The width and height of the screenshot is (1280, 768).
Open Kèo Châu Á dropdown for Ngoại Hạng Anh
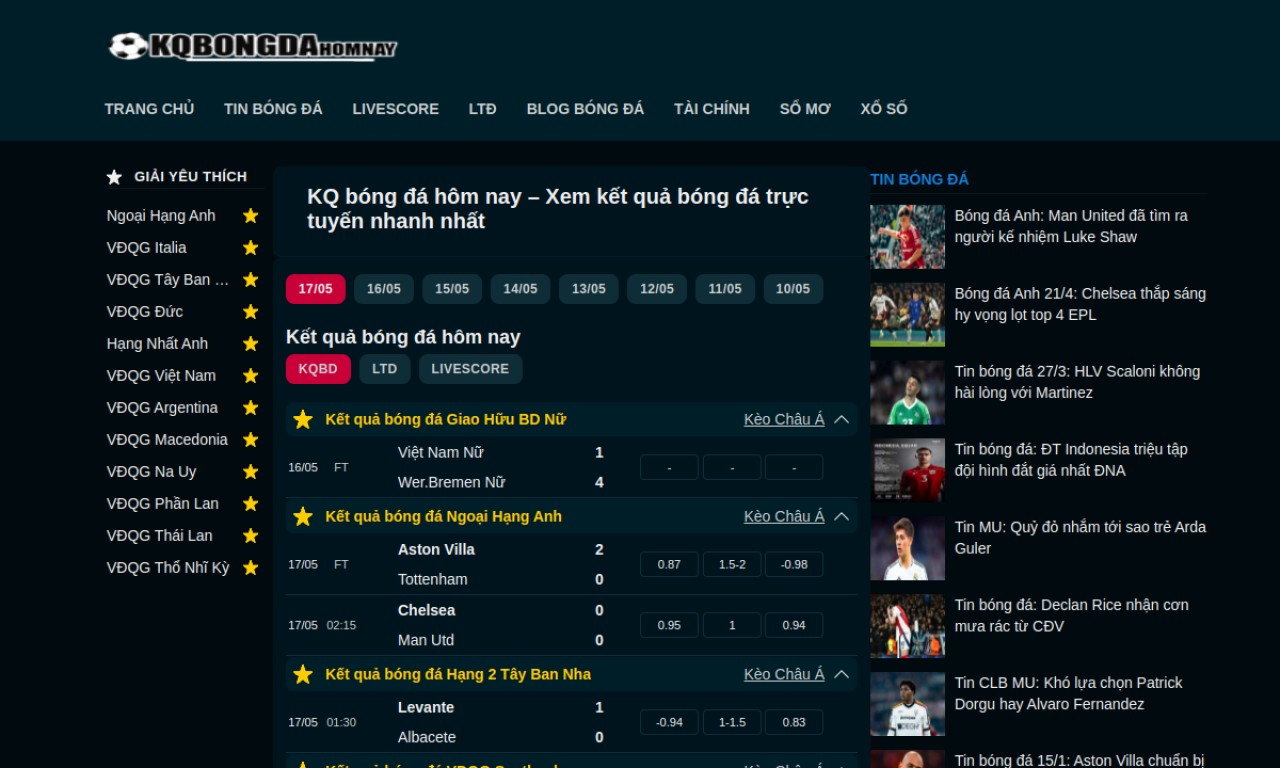(784, 516)
